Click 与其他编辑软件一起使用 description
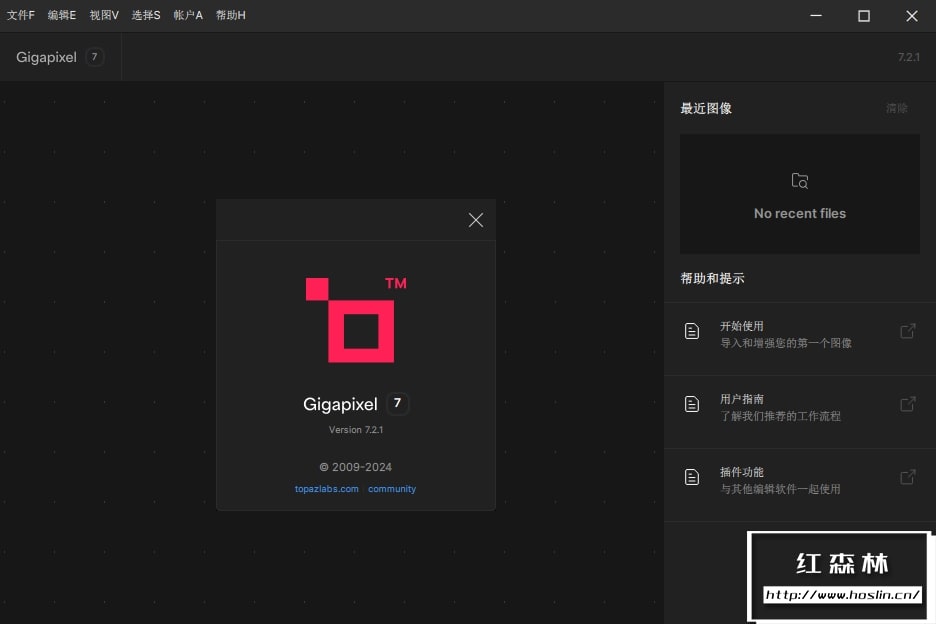 point(780,489)
